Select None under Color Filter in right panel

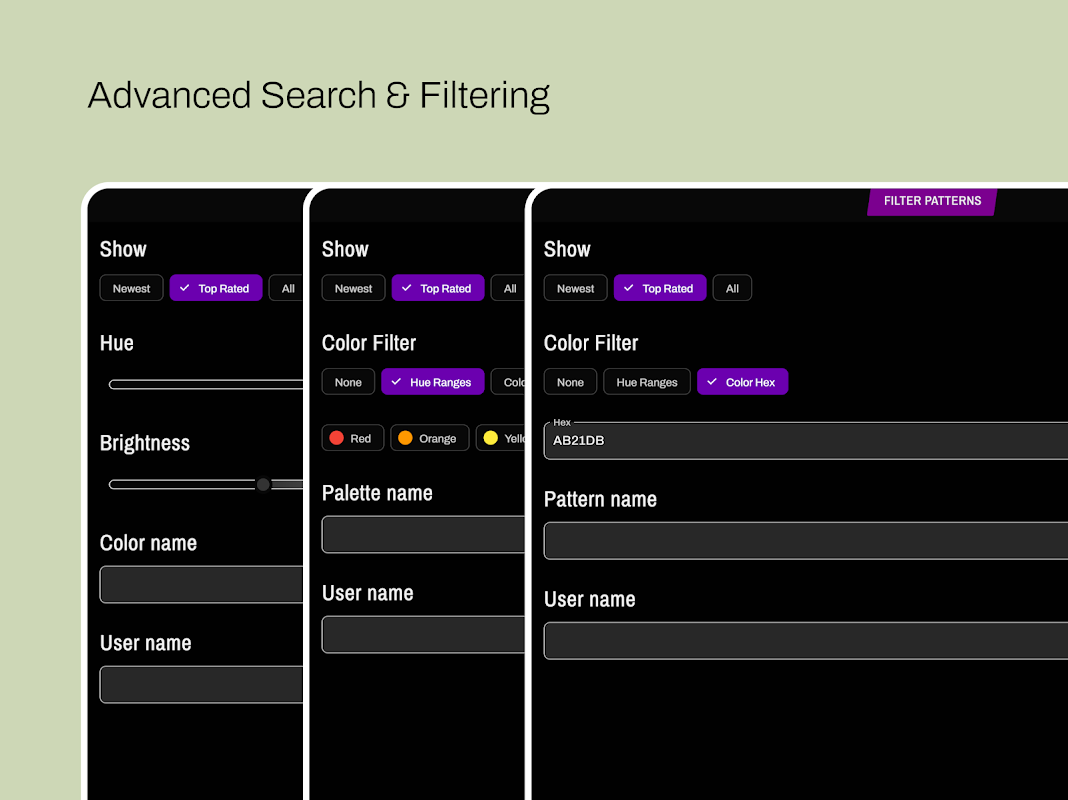[570, 382]
